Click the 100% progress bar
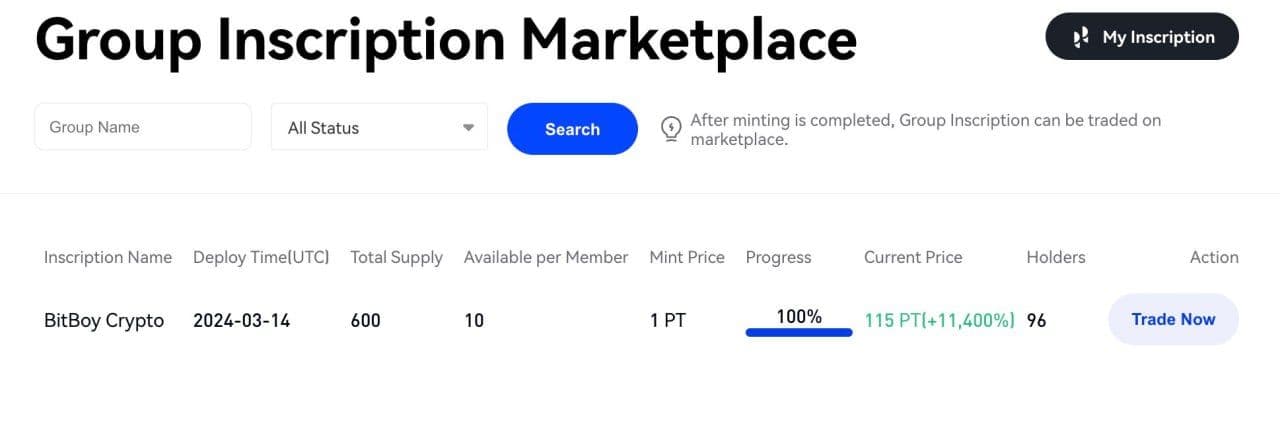This screenshot has width=1280, height=435. click(799, 332)
